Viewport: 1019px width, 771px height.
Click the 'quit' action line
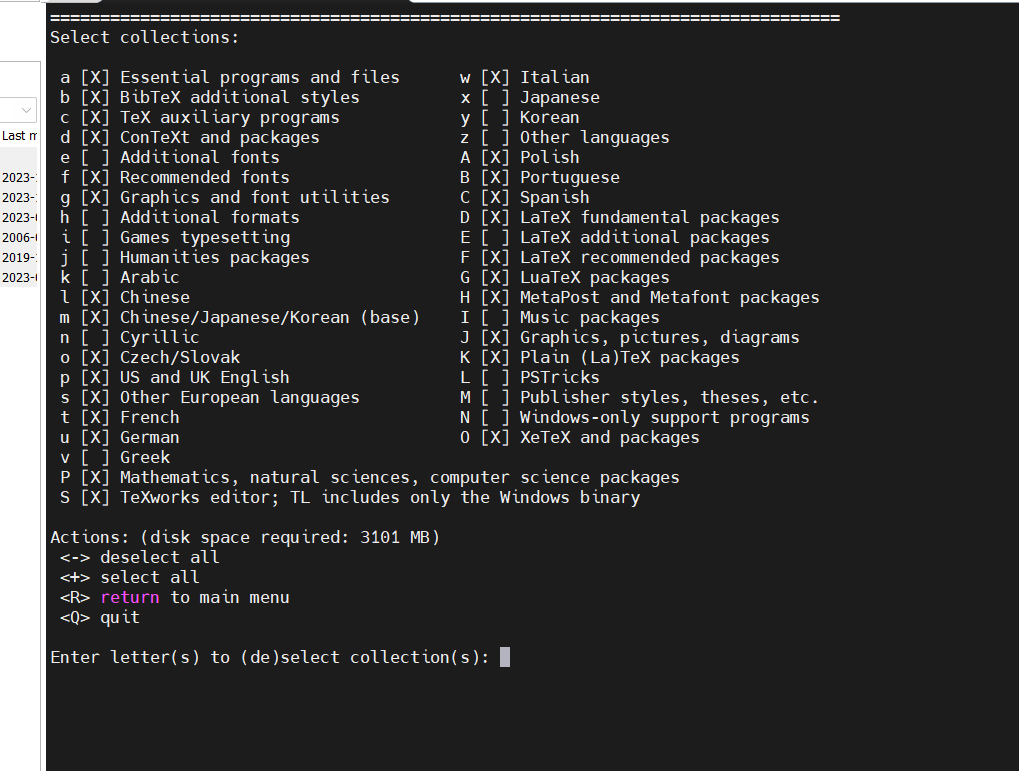[x=100, y=618]
